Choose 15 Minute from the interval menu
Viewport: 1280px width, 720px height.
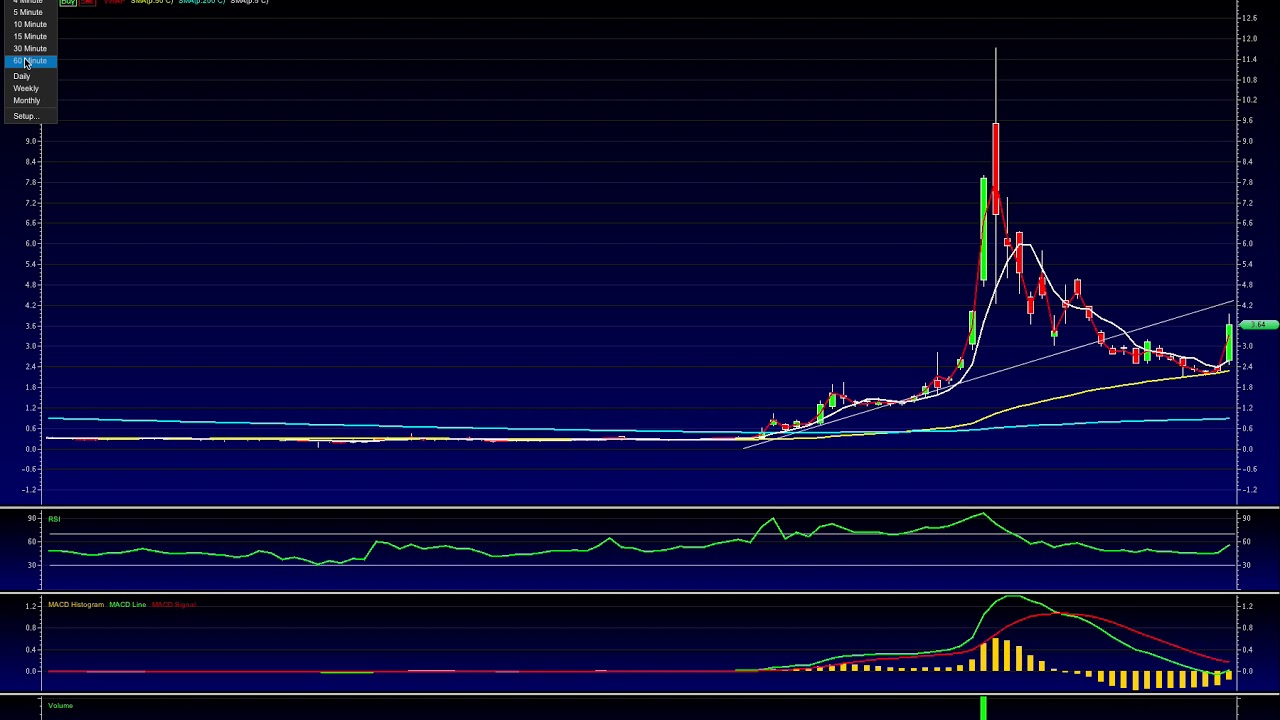[30, 36]
